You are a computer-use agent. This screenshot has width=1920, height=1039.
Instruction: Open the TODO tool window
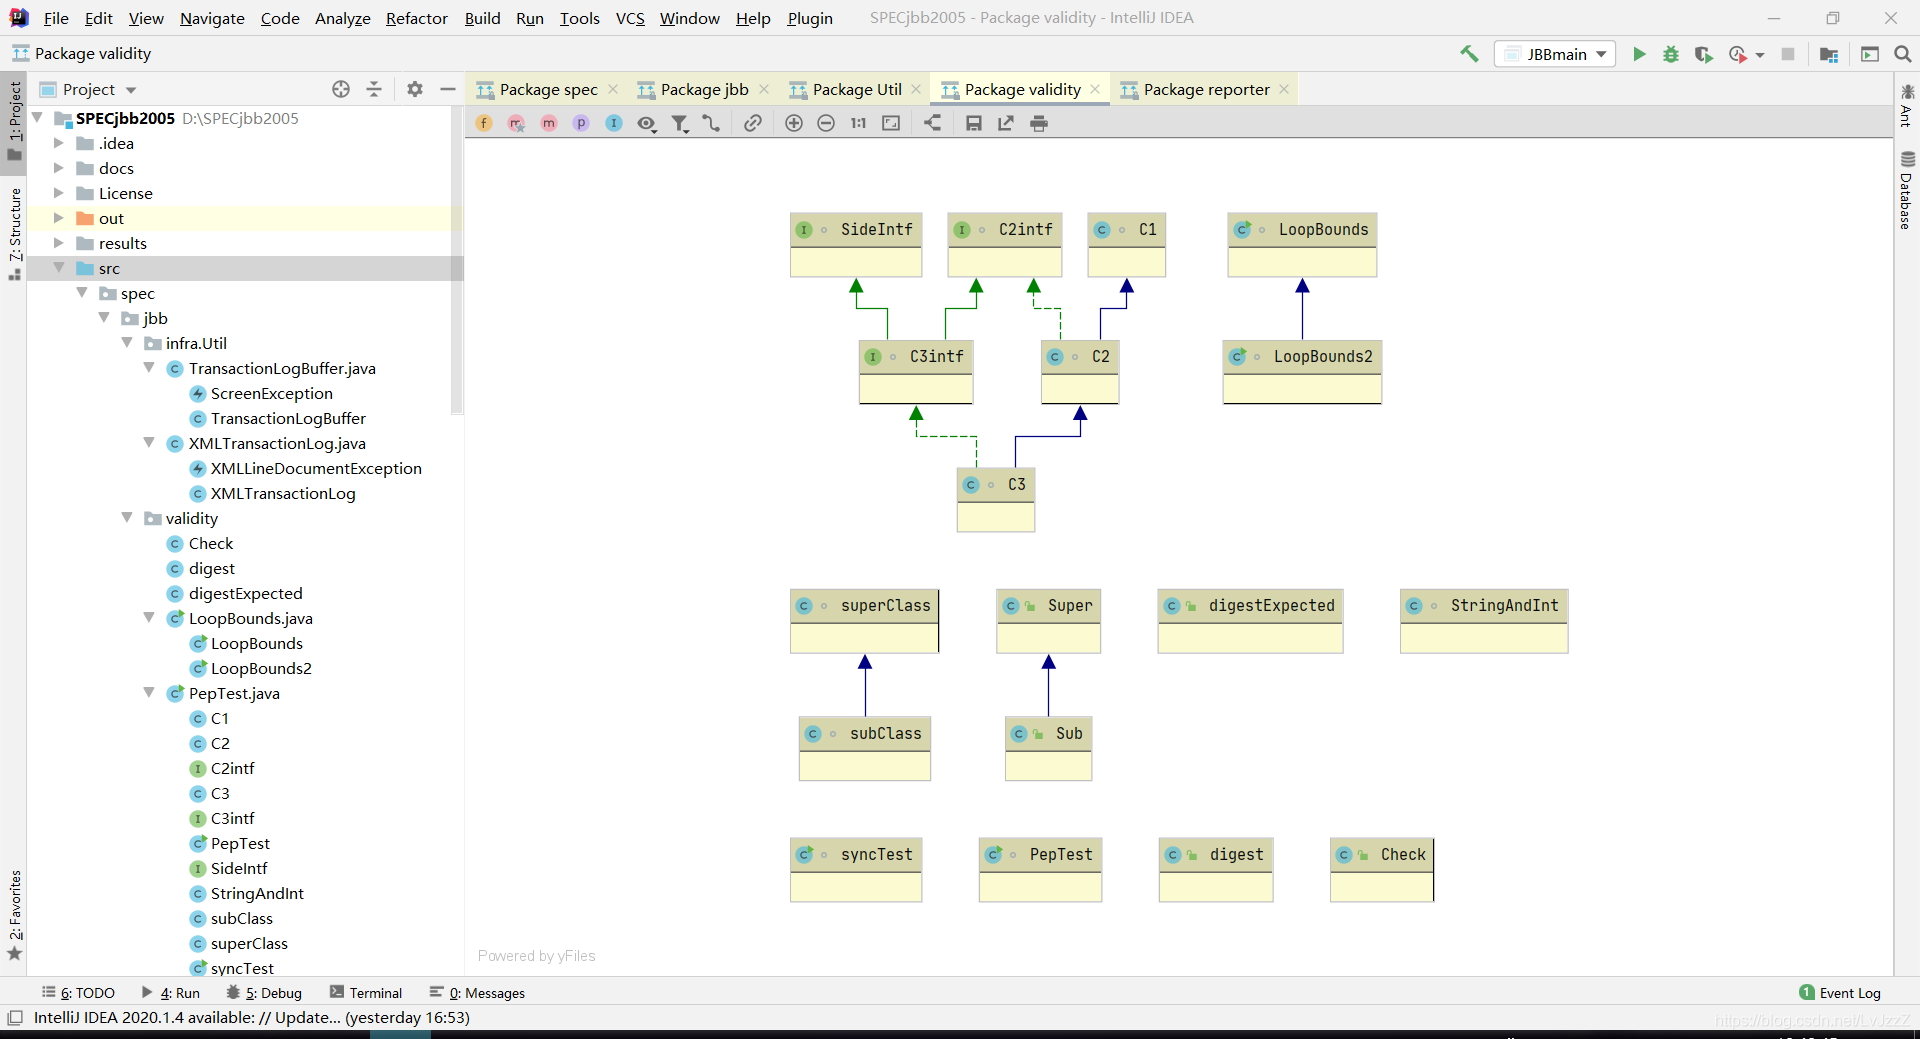click(78, 993)
